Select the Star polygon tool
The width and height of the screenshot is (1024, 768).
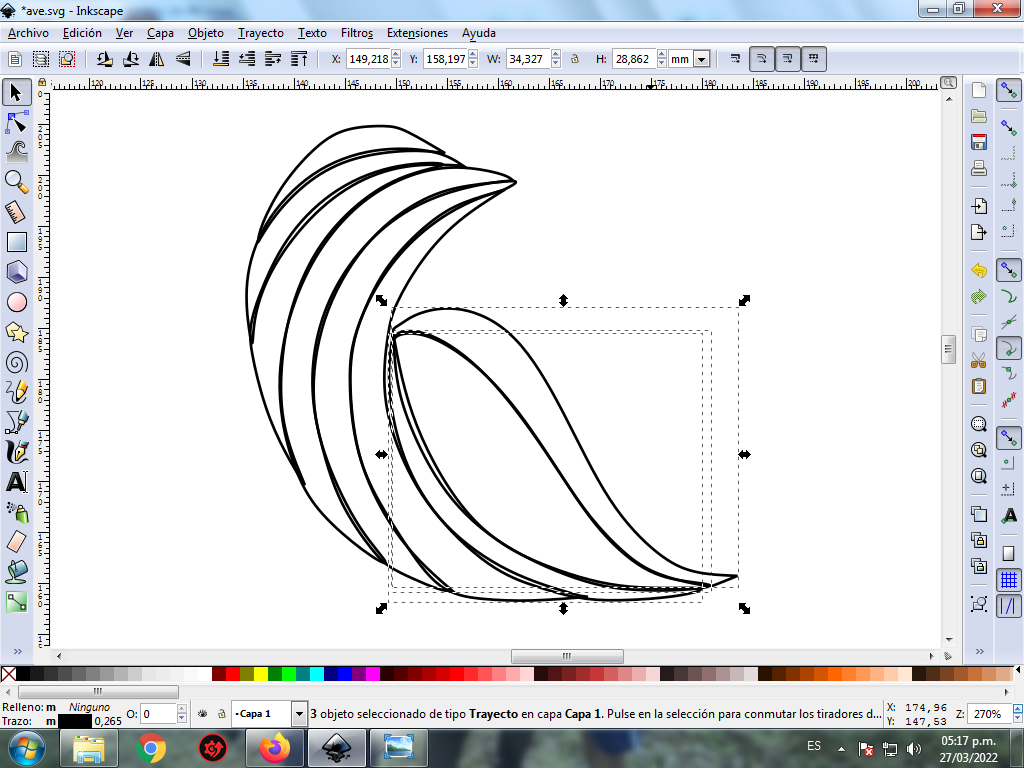[x=16, y=331]
